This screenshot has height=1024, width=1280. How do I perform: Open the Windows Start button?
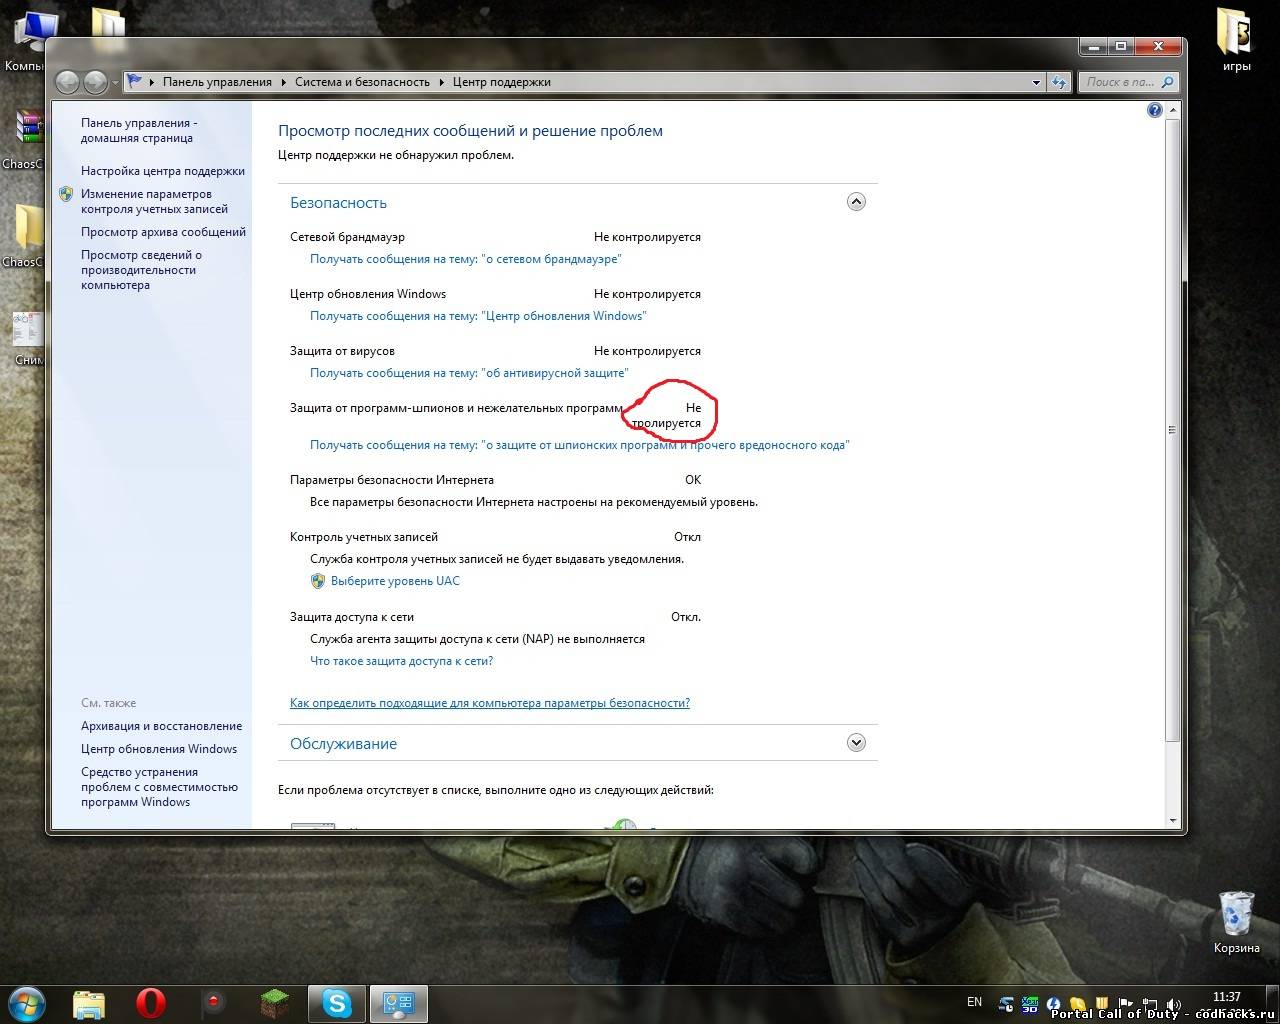point(26,1002)
